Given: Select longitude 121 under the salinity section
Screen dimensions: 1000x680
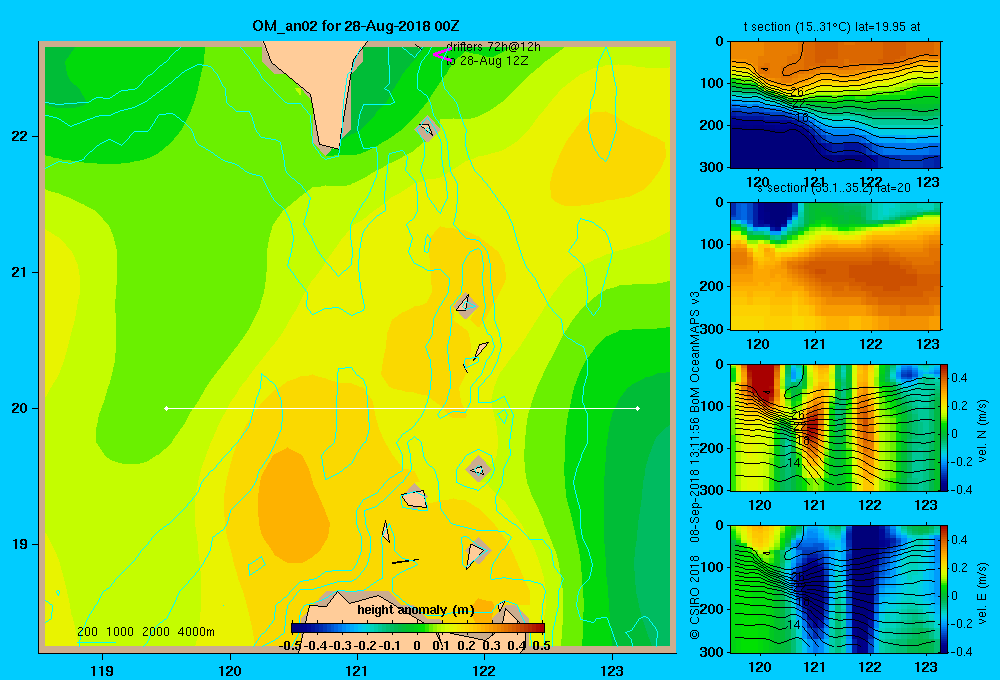Looking at the screenshot, I should 814,344.
